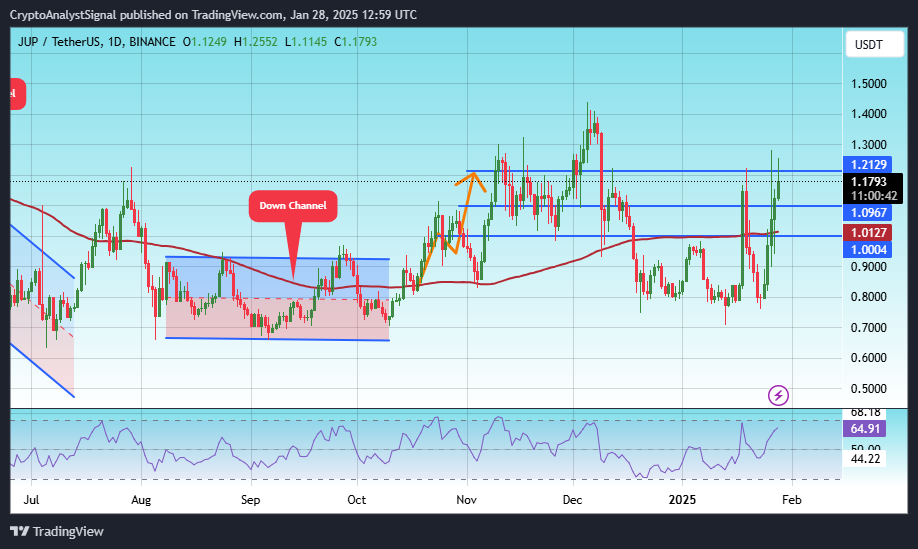Screen dimensions: 918x549
Task: Click the 0.7000 price axis label
Action: click(869, 328)
